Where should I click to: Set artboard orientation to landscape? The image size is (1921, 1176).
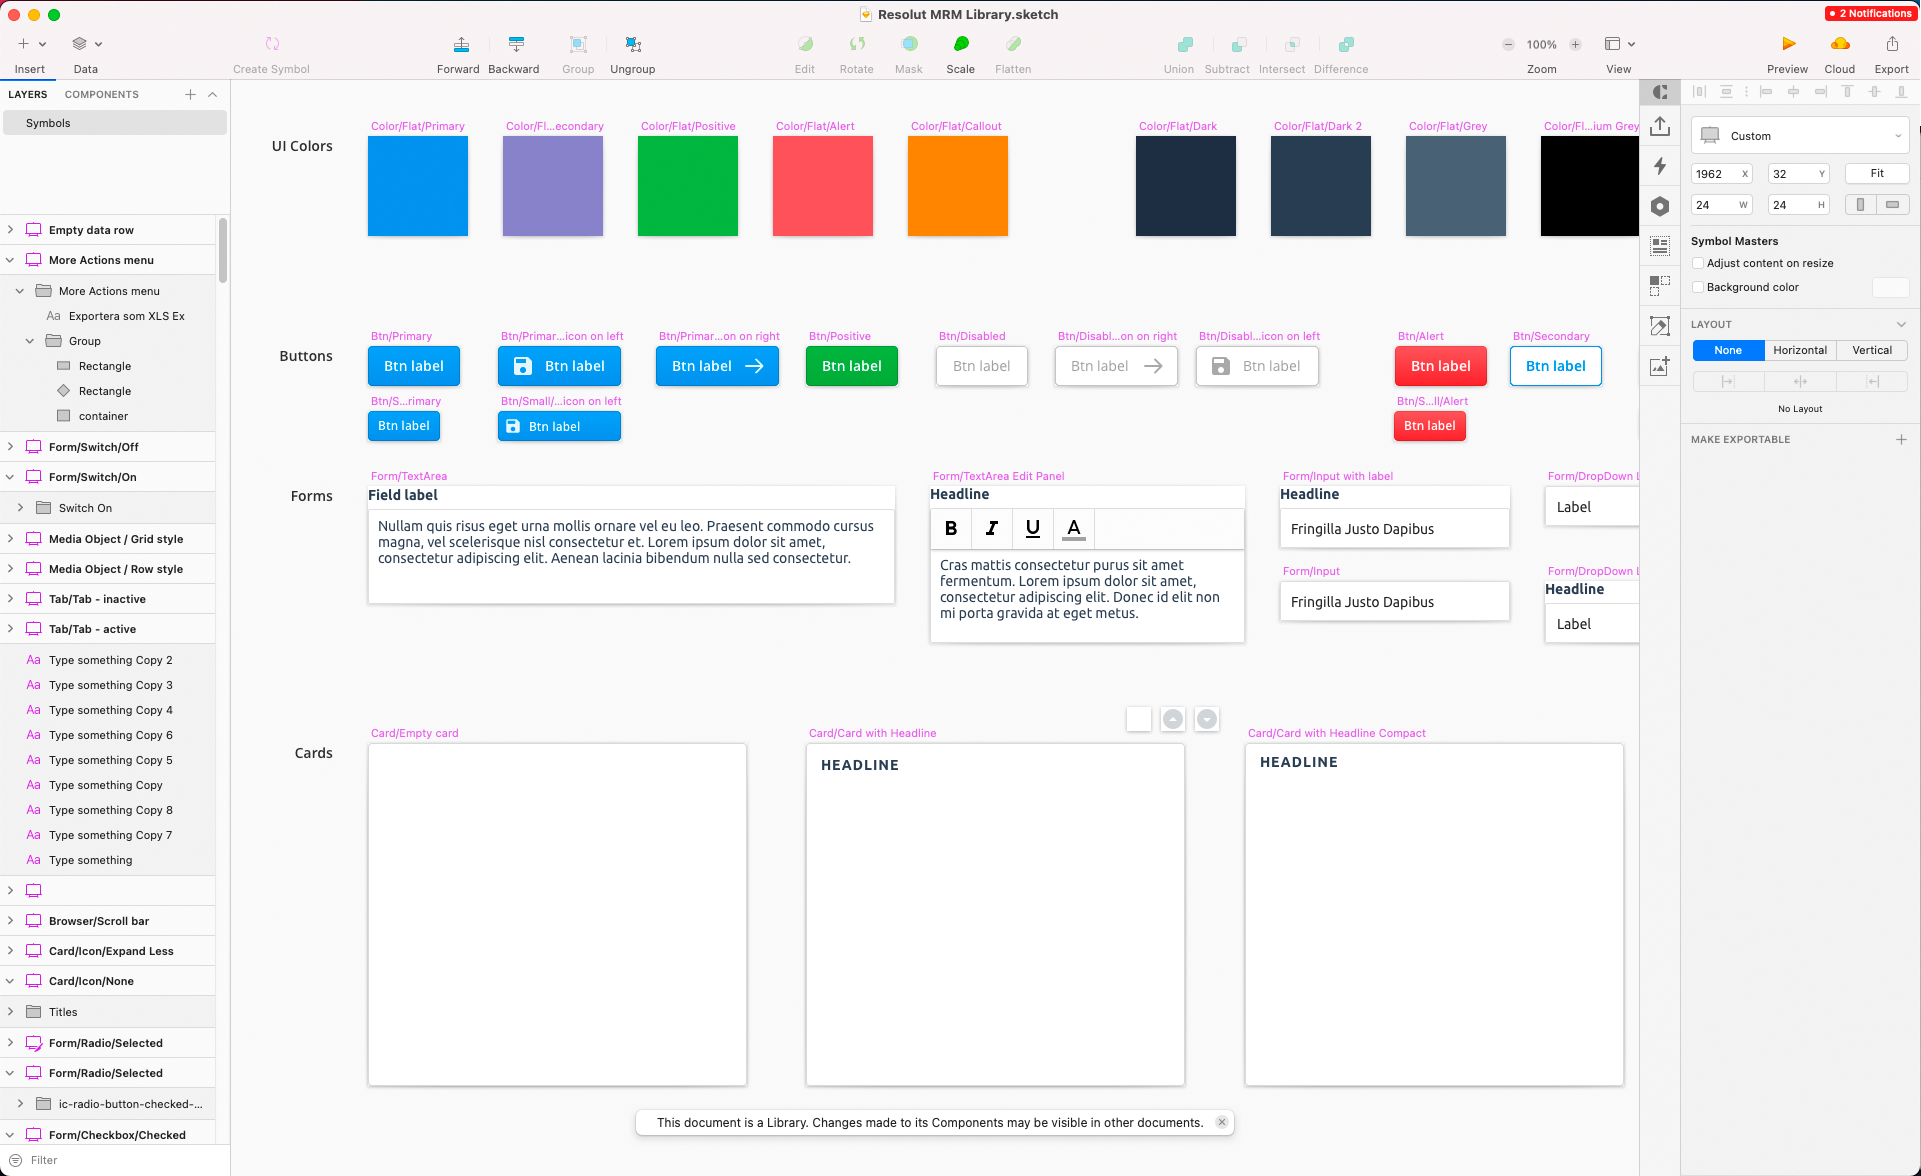[x=1892, y=204]
